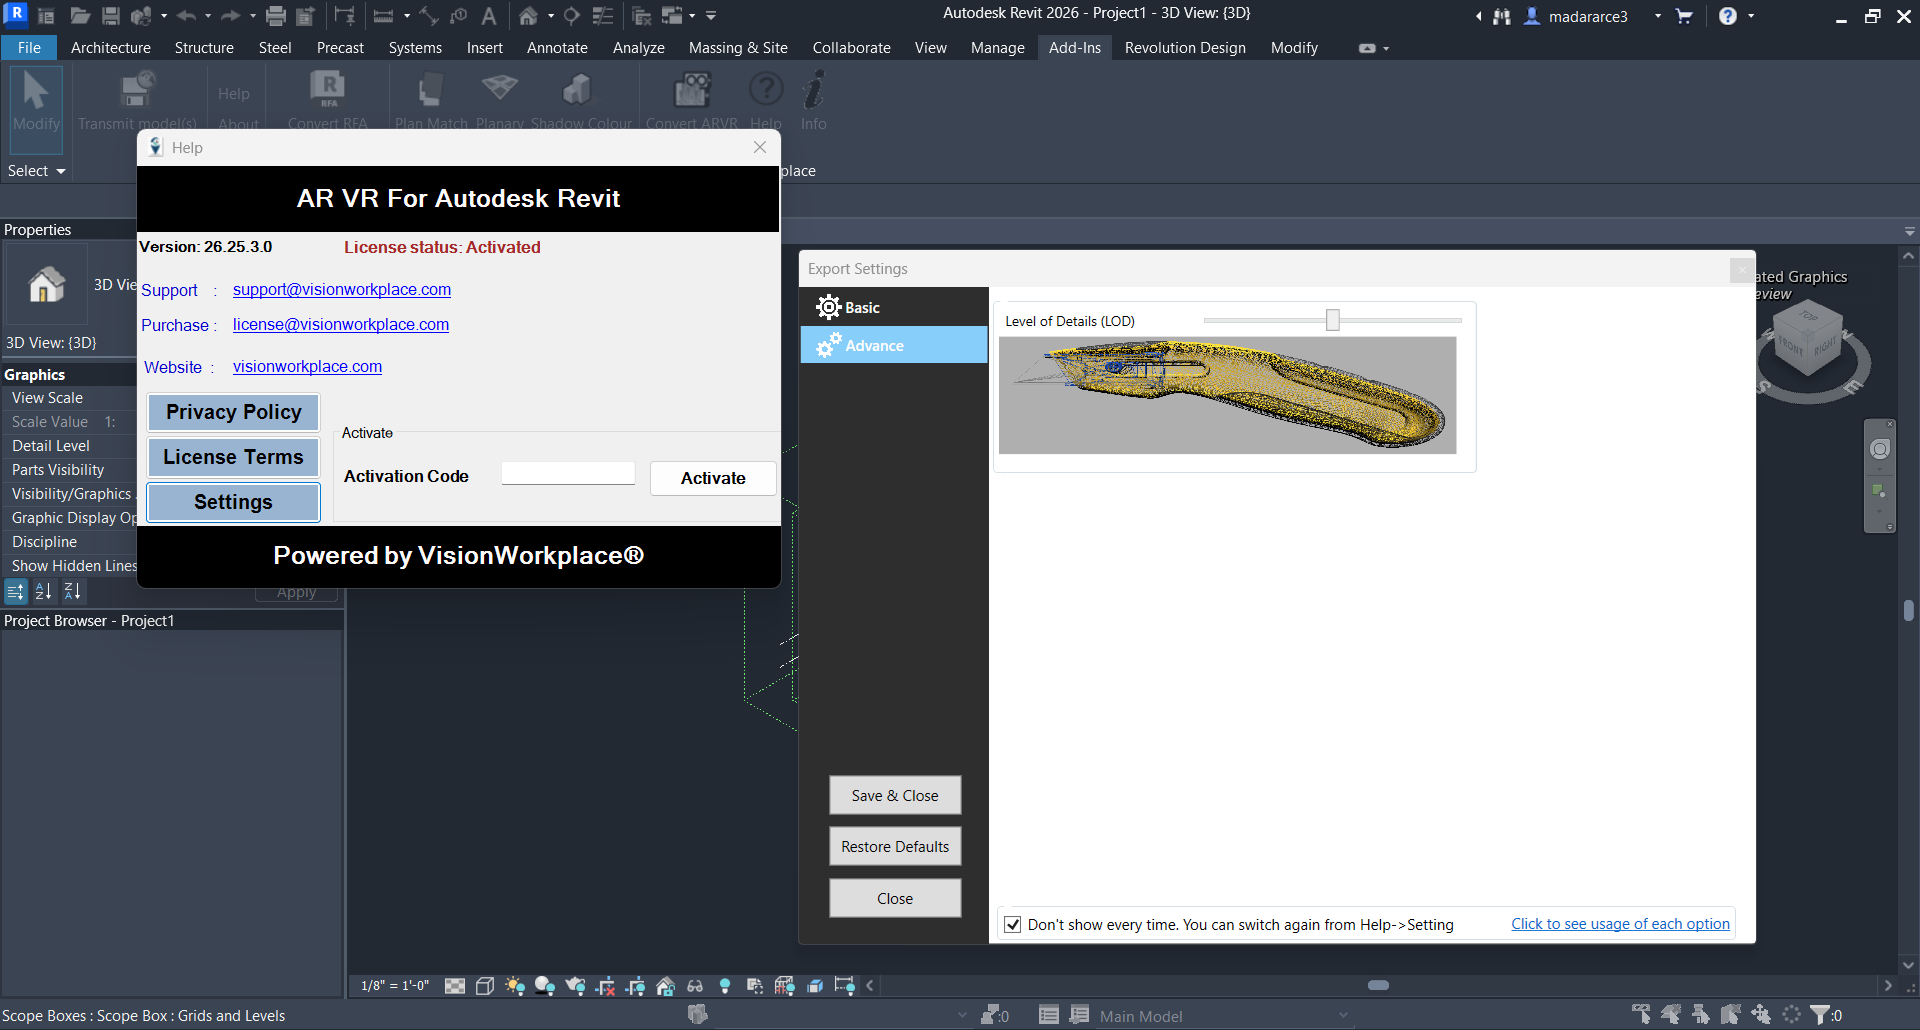Viewport: 1920px width, 1030px height.
Task: Click the LOD preview thumbnail image
Action: [x=1227, y=395]
